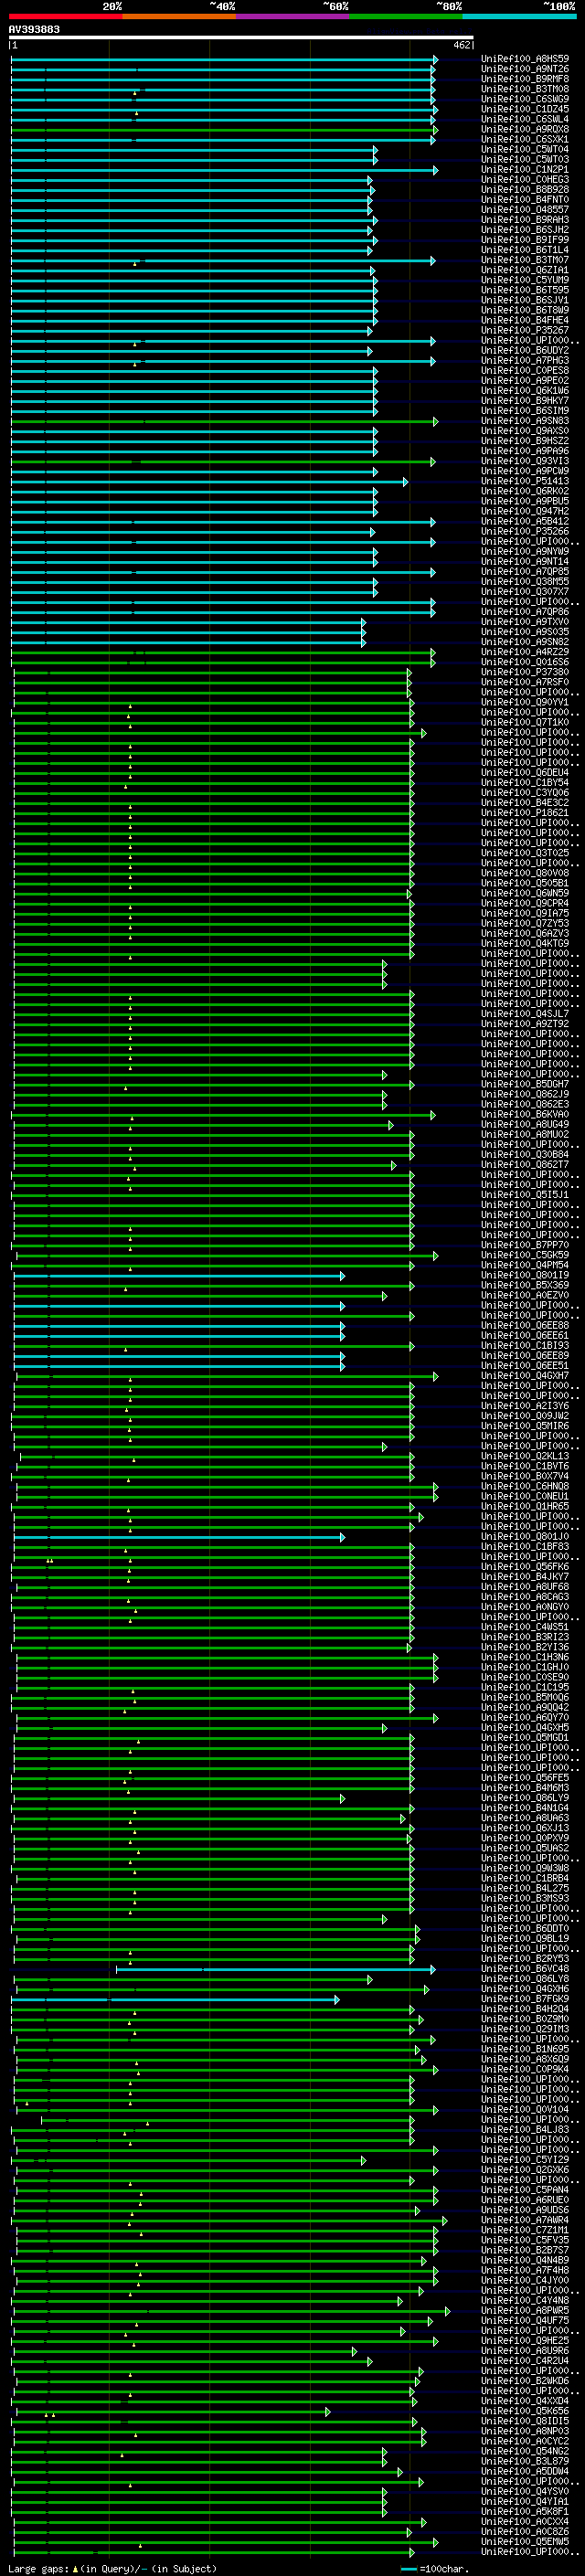Select the query name AV393883
The image size is (585, 2576).
coord(34,29)
